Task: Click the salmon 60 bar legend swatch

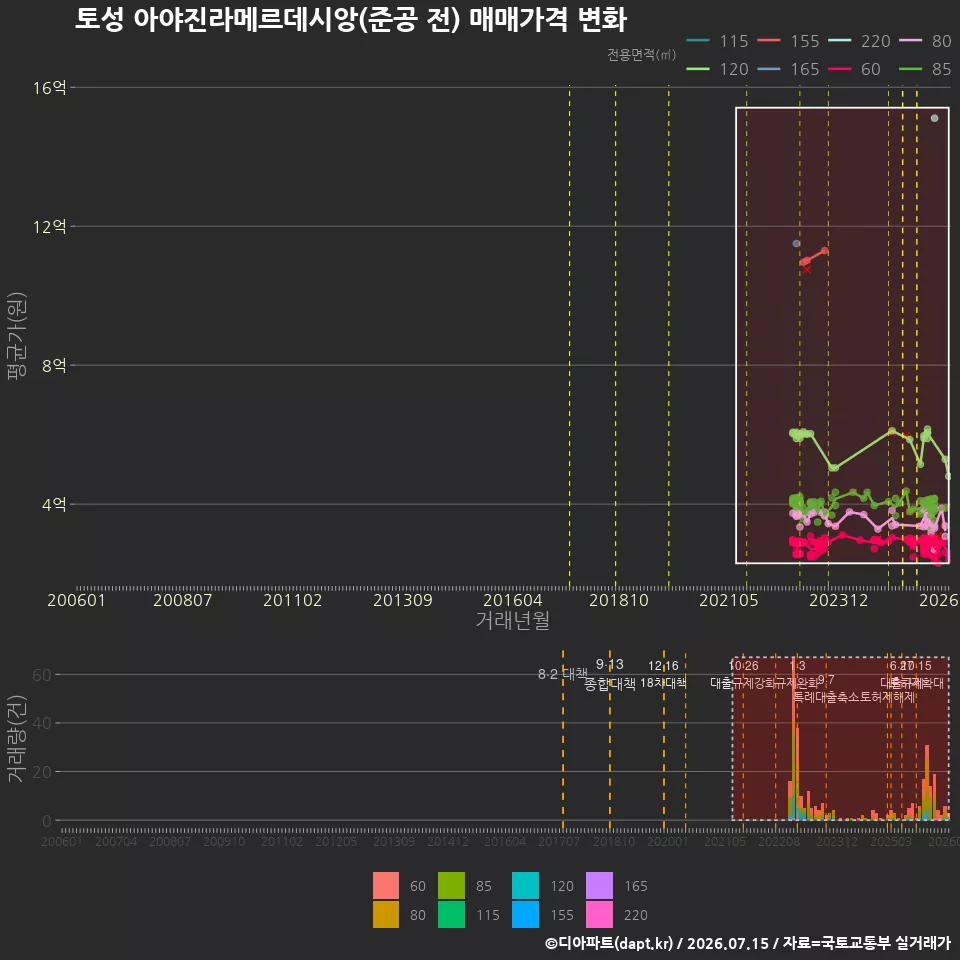Action: pos(386,885)
